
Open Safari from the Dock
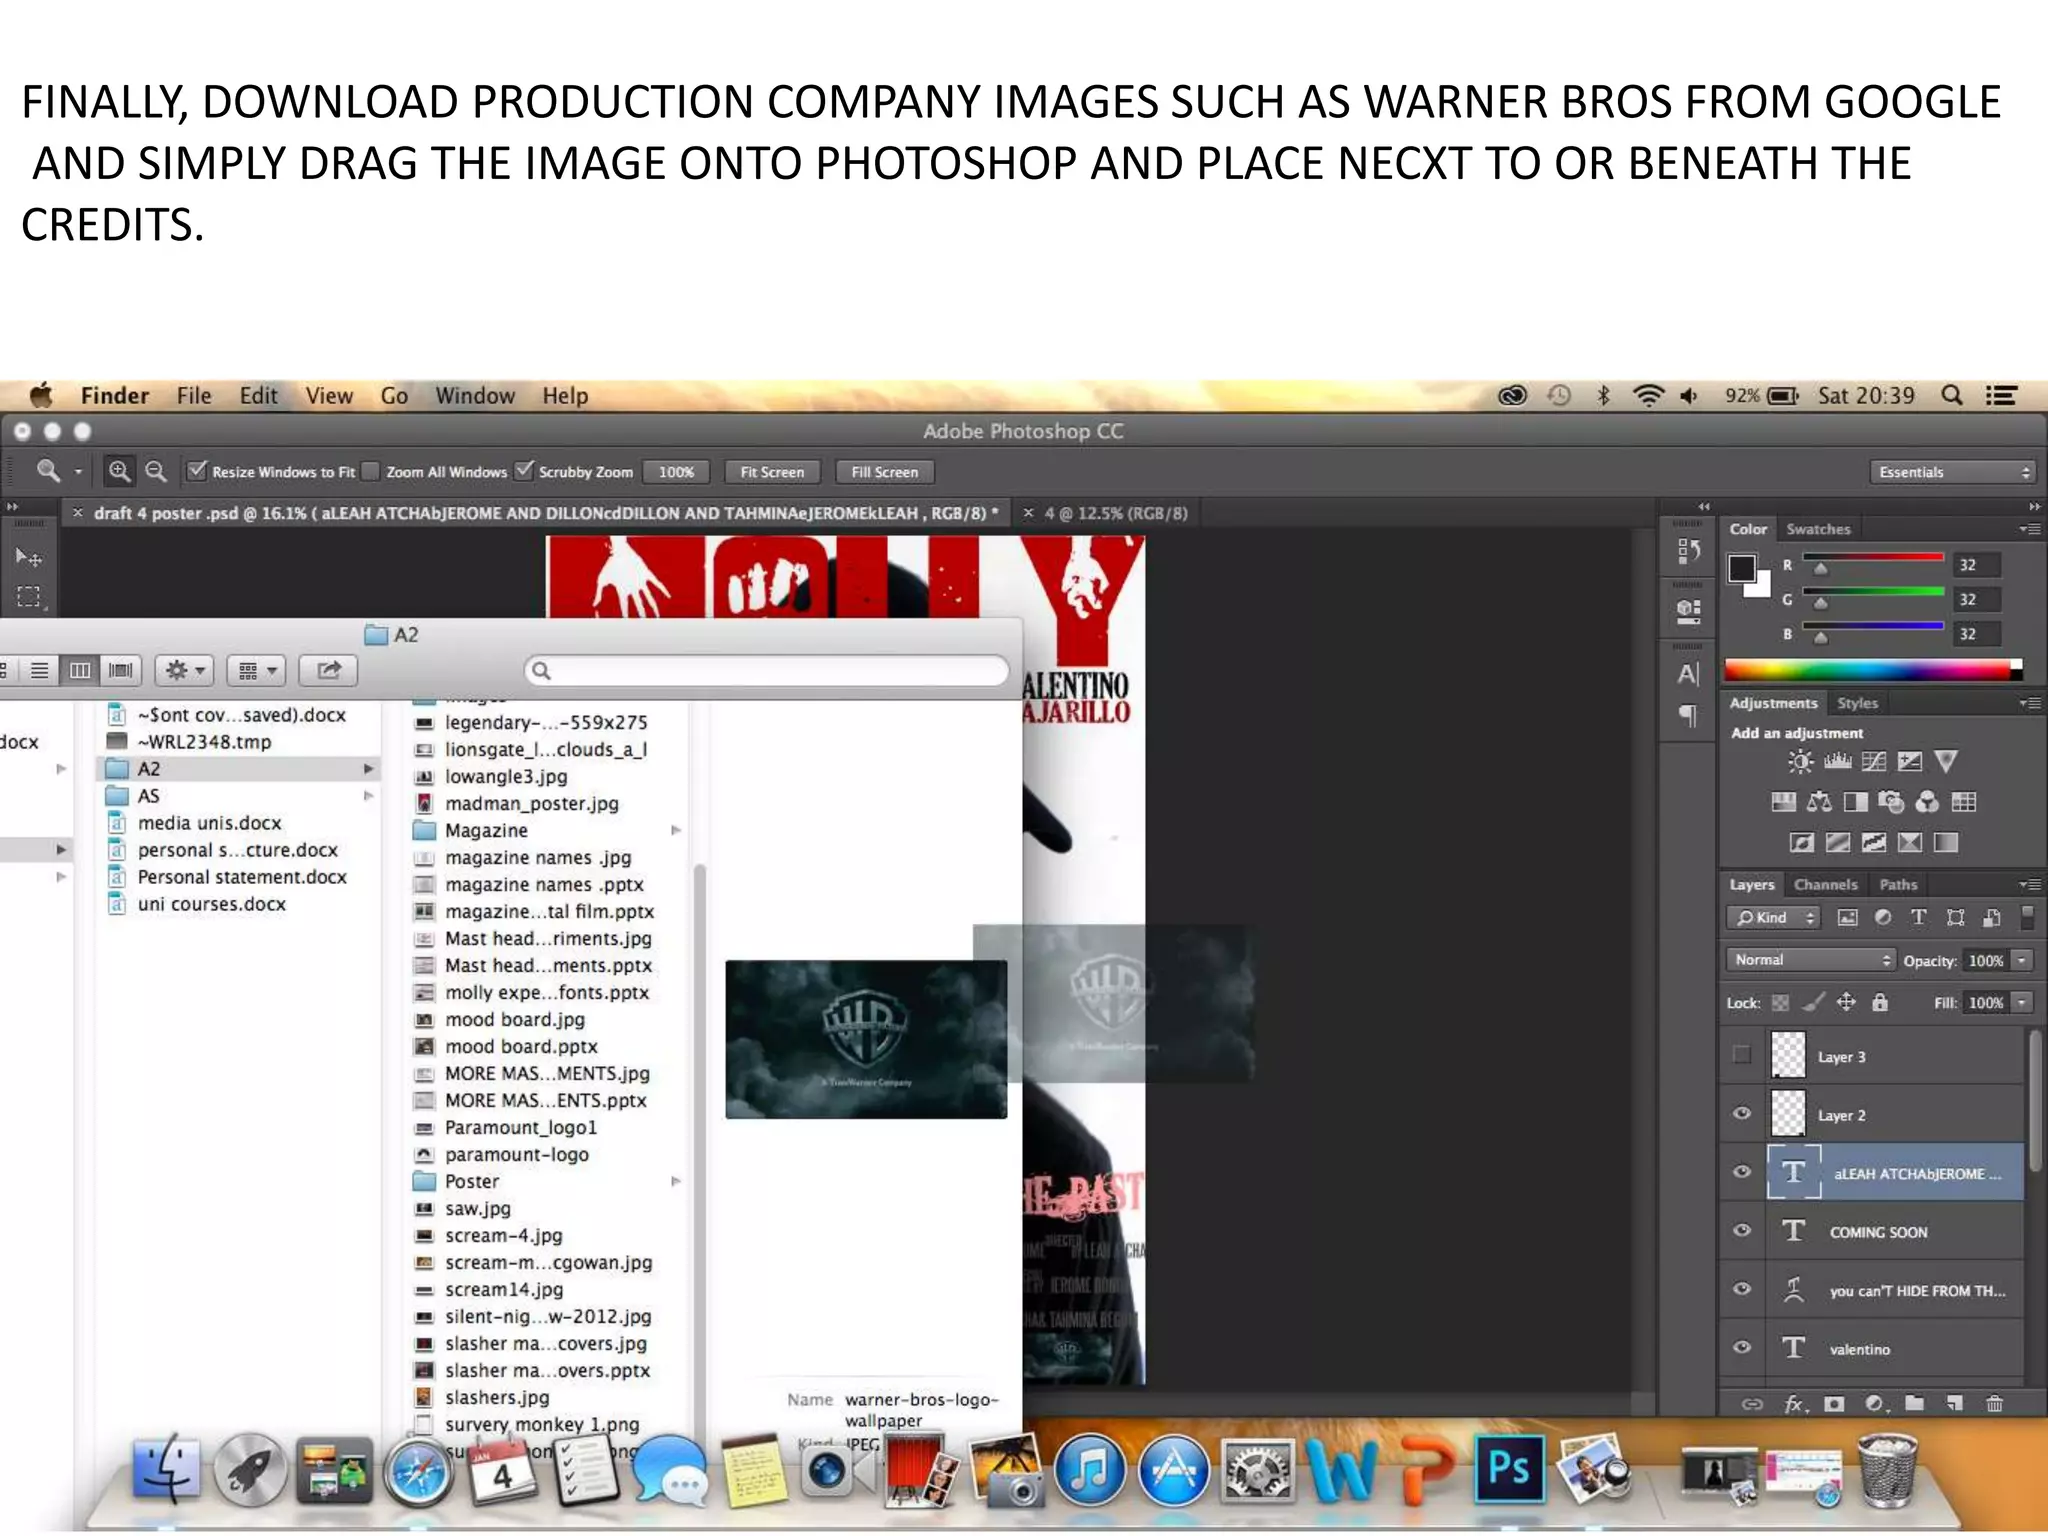tap(418, 1471)
